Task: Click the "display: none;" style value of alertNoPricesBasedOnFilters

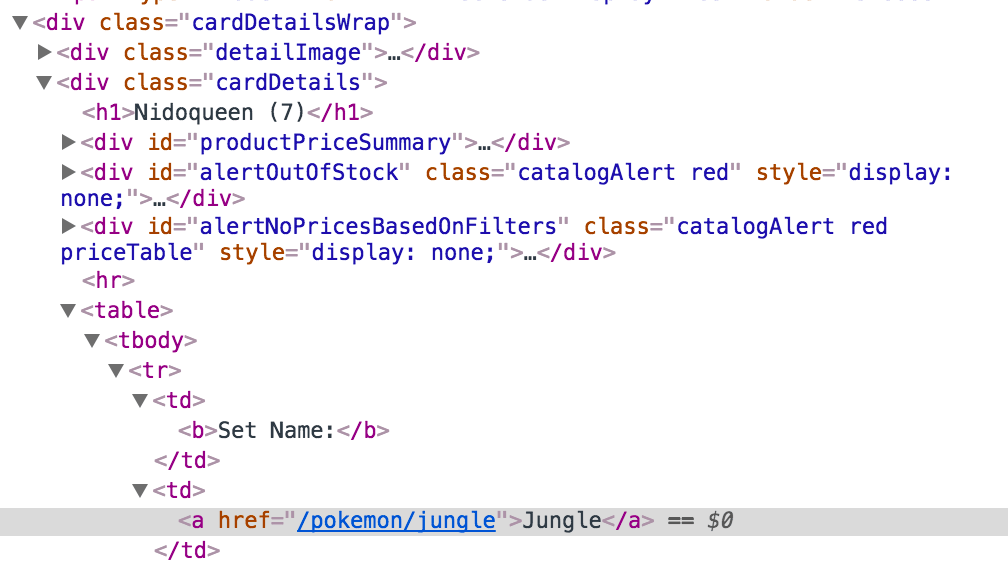Action: coord(403,253)
